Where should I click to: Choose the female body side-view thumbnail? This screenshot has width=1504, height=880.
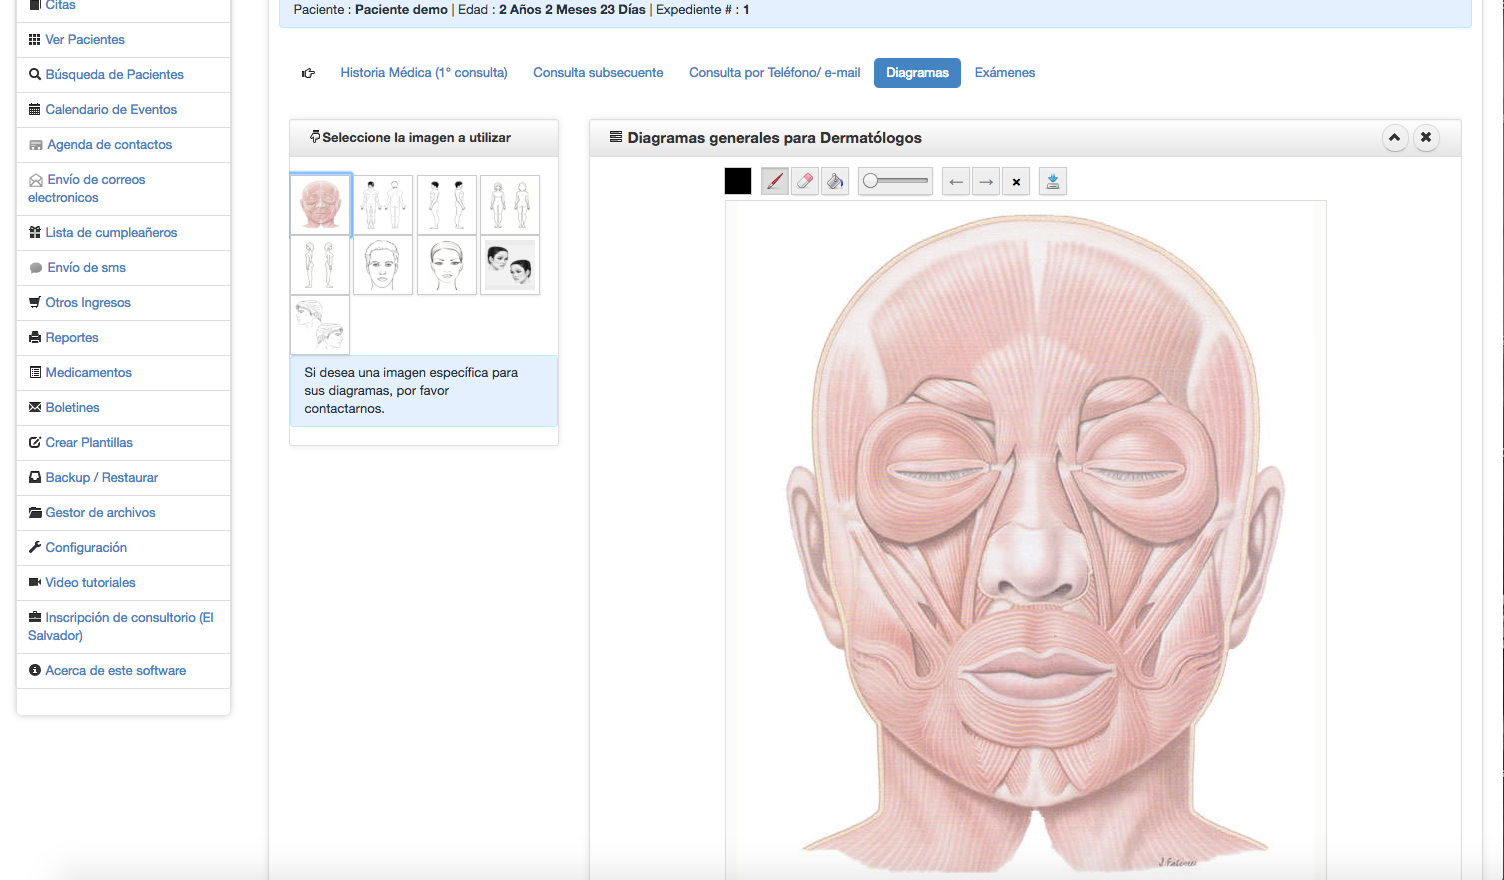click(320, 265)
